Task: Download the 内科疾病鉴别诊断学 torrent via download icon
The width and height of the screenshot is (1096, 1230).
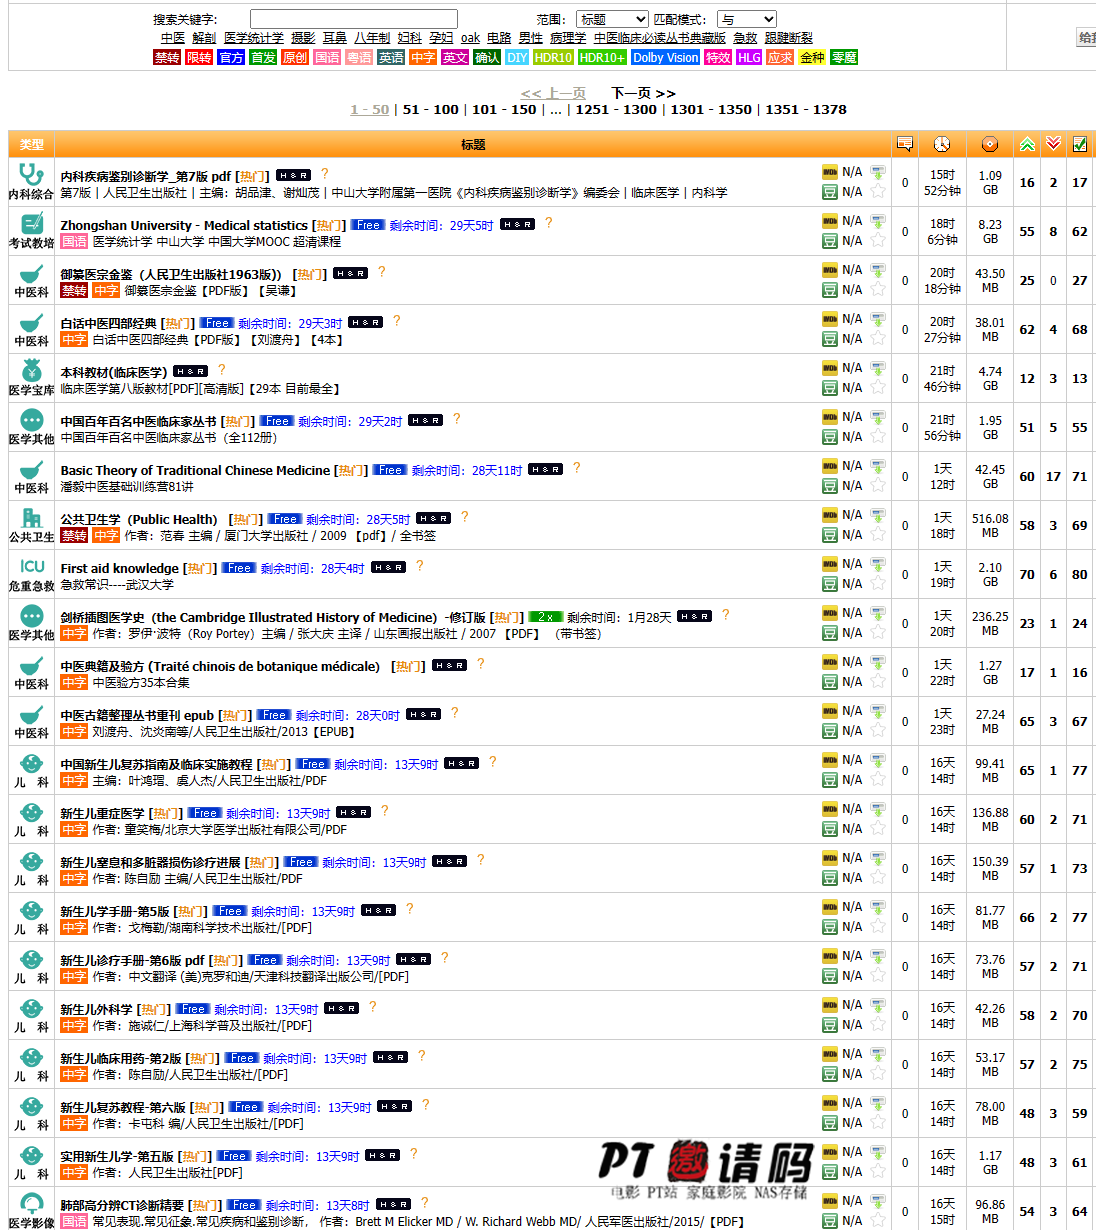Action: 877,172
